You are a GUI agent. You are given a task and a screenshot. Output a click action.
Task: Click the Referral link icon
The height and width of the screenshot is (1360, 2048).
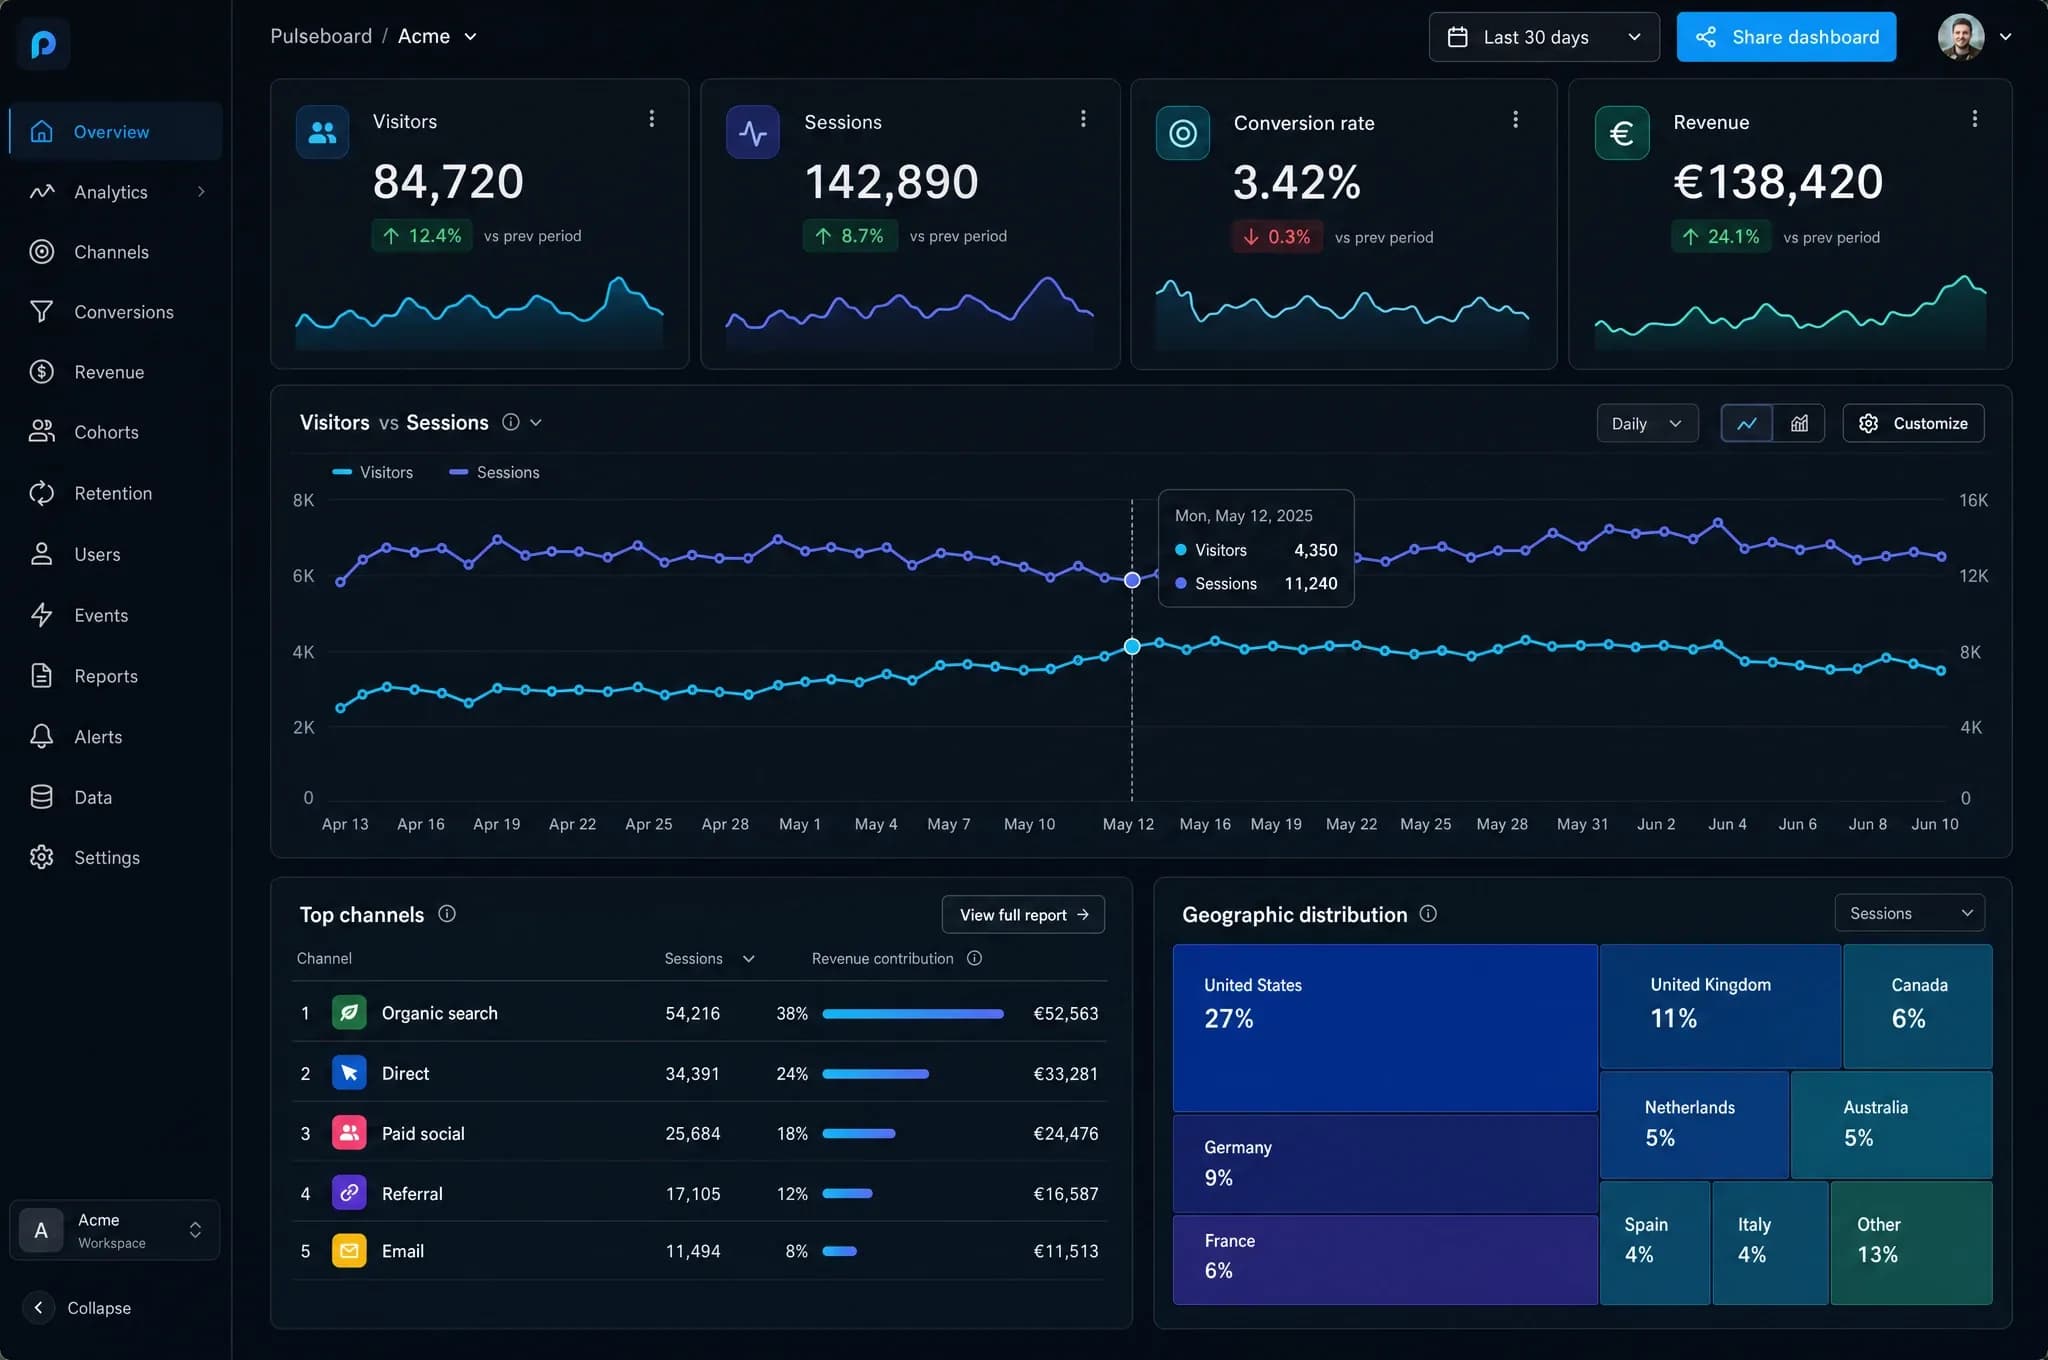point(349,1192)
